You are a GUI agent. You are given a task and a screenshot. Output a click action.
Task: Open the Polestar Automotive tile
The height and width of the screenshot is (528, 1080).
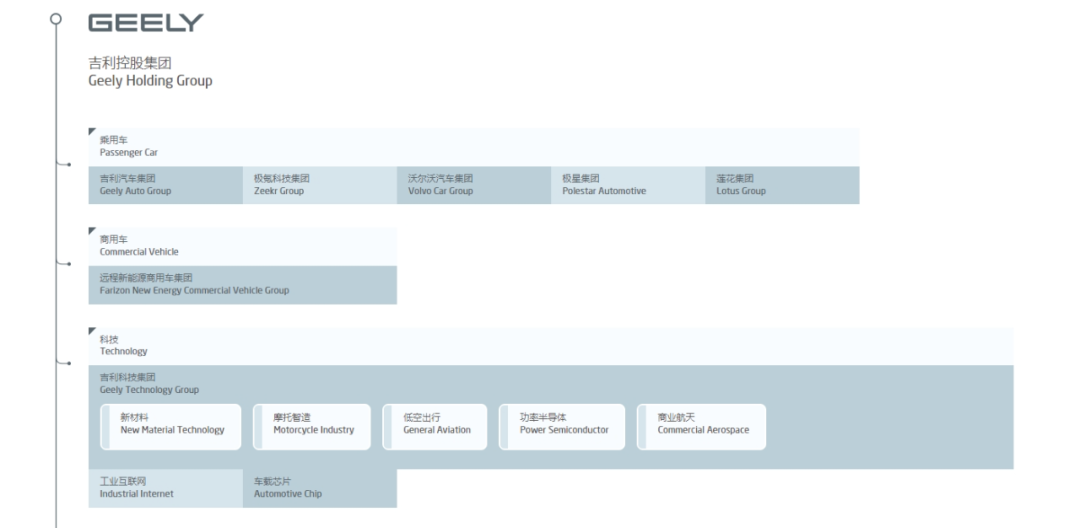628,185
